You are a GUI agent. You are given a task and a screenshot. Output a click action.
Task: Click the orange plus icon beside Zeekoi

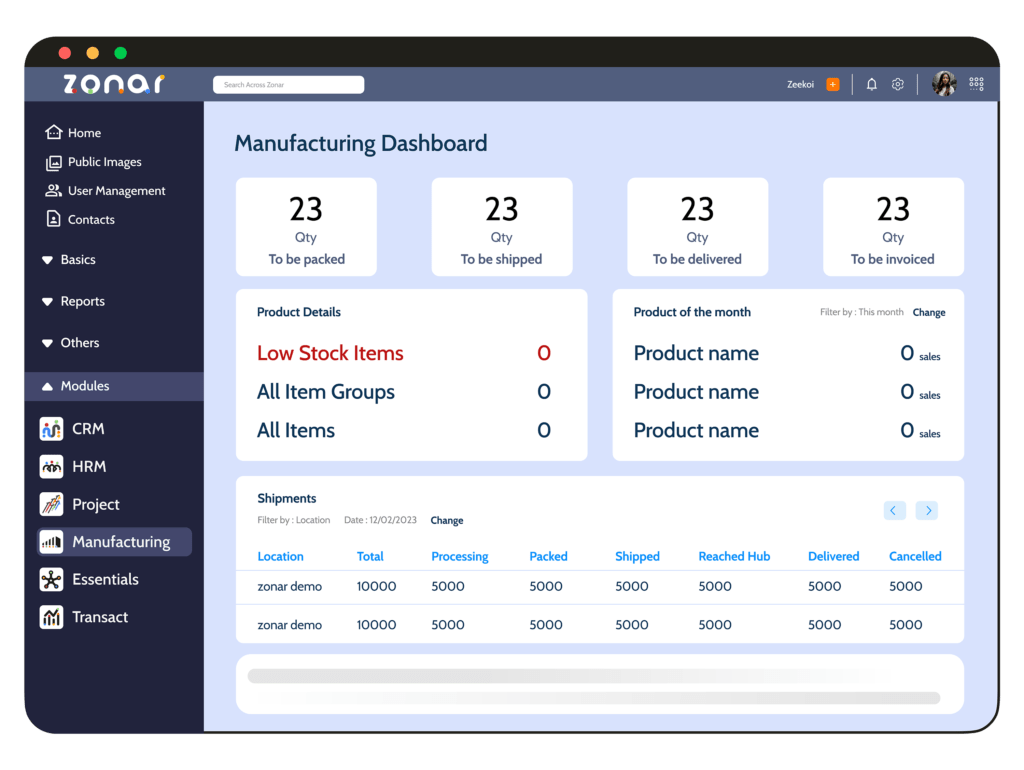pos(833,84)
